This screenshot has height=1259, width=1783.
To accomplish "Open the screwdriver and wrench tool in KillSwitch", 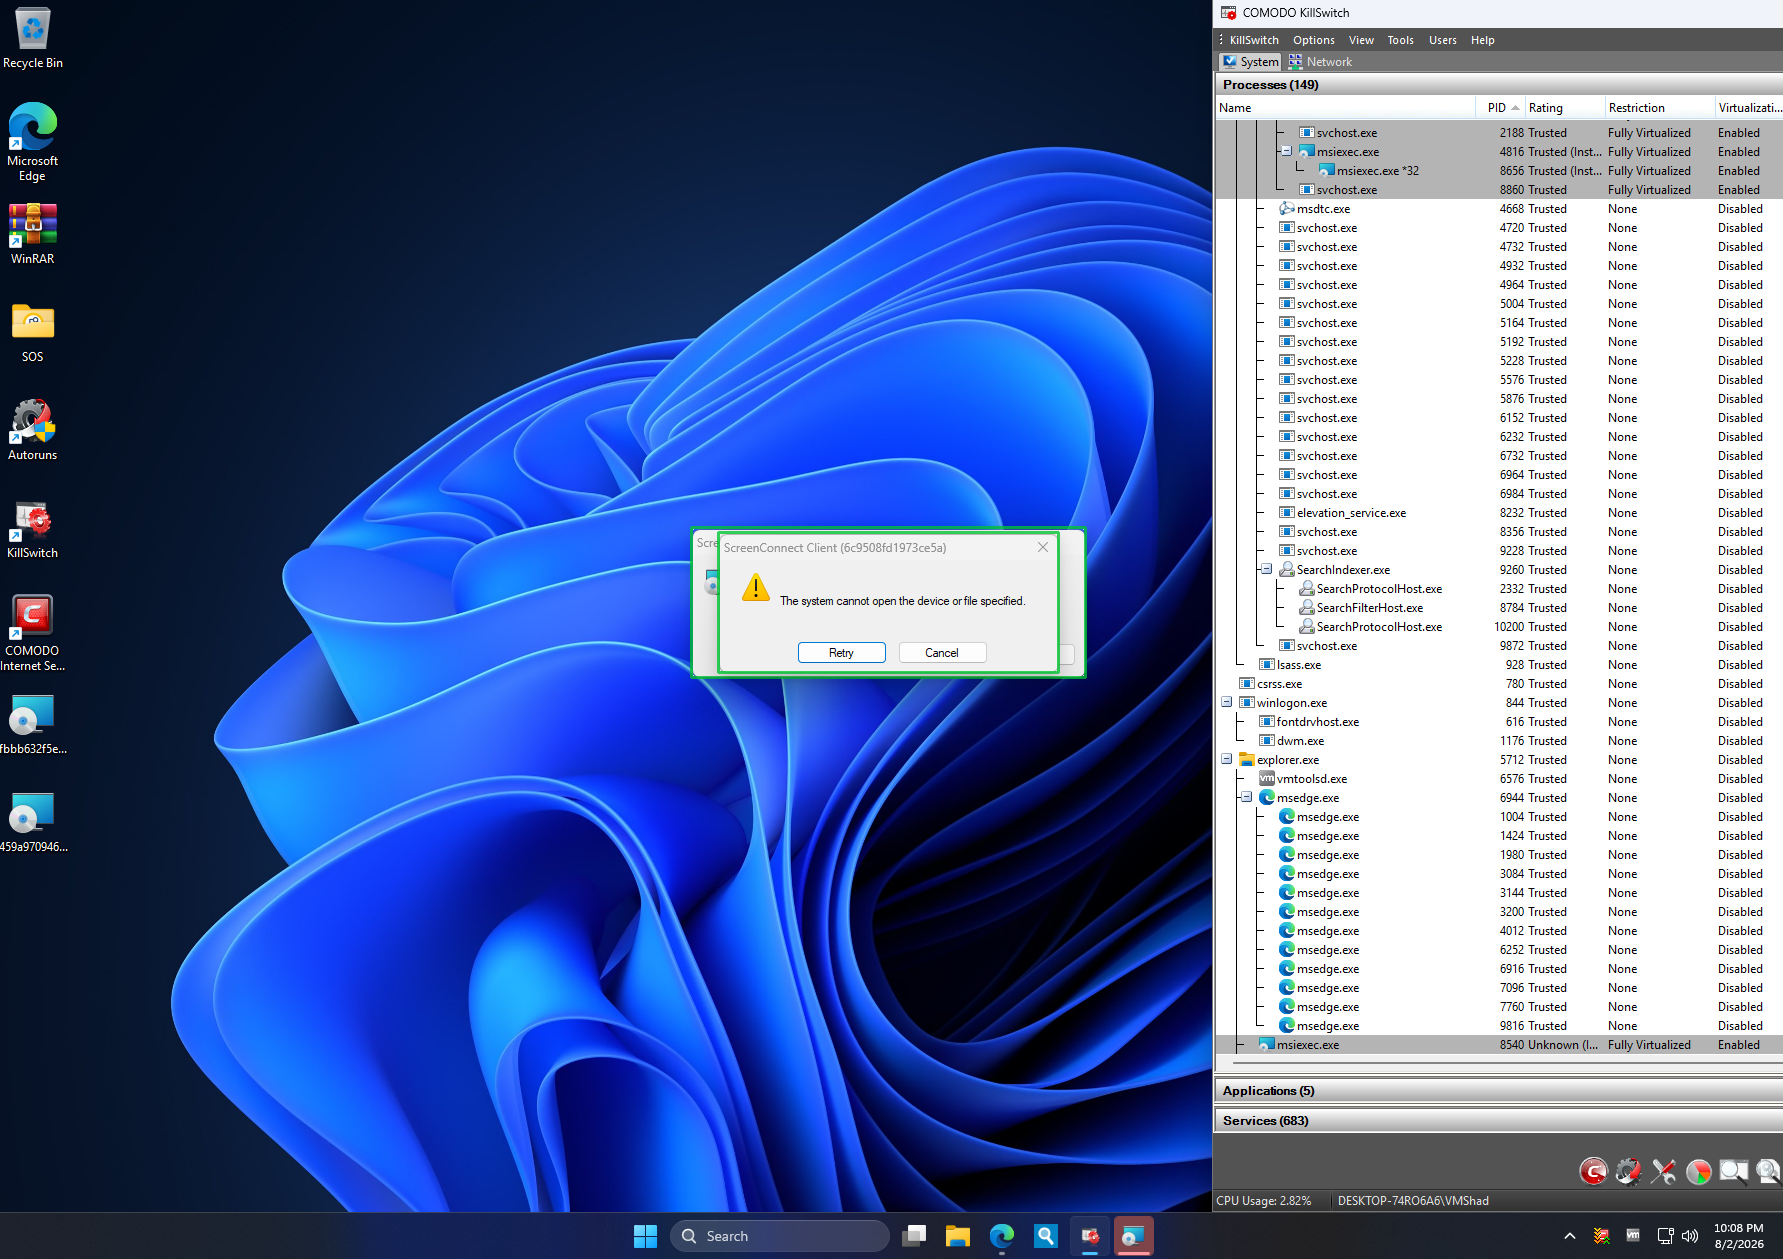I will point(1663,1171).
